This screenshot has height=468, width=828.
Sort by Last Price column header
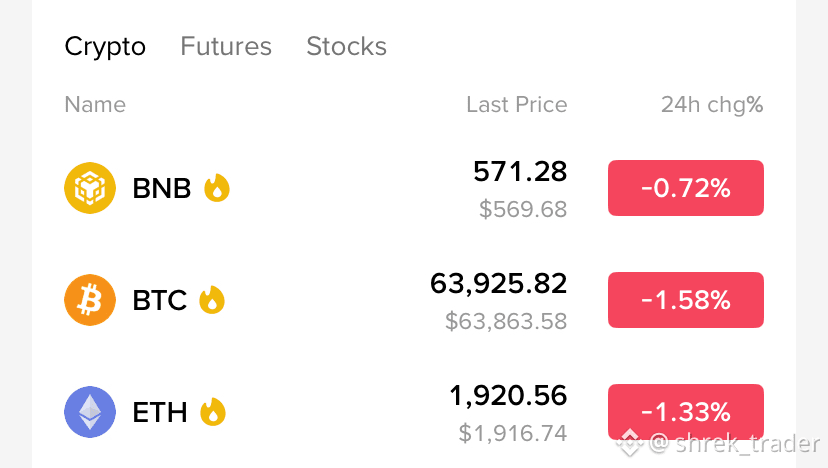coord(516,105)
